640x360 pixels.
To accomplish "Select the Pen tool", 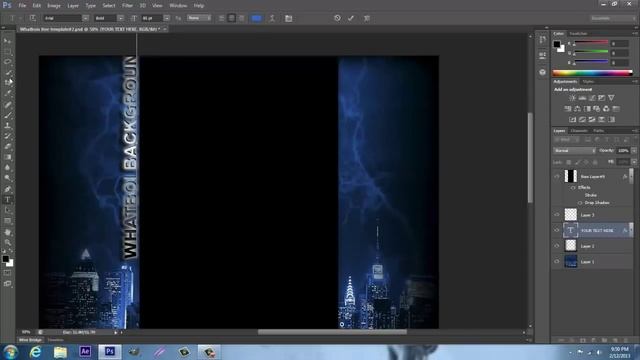I will click(7, 189).
